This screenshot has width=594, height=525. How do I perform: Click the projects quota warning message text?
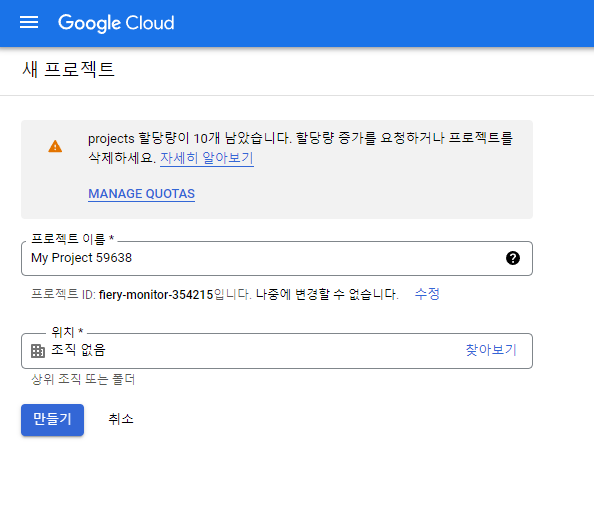300,148
